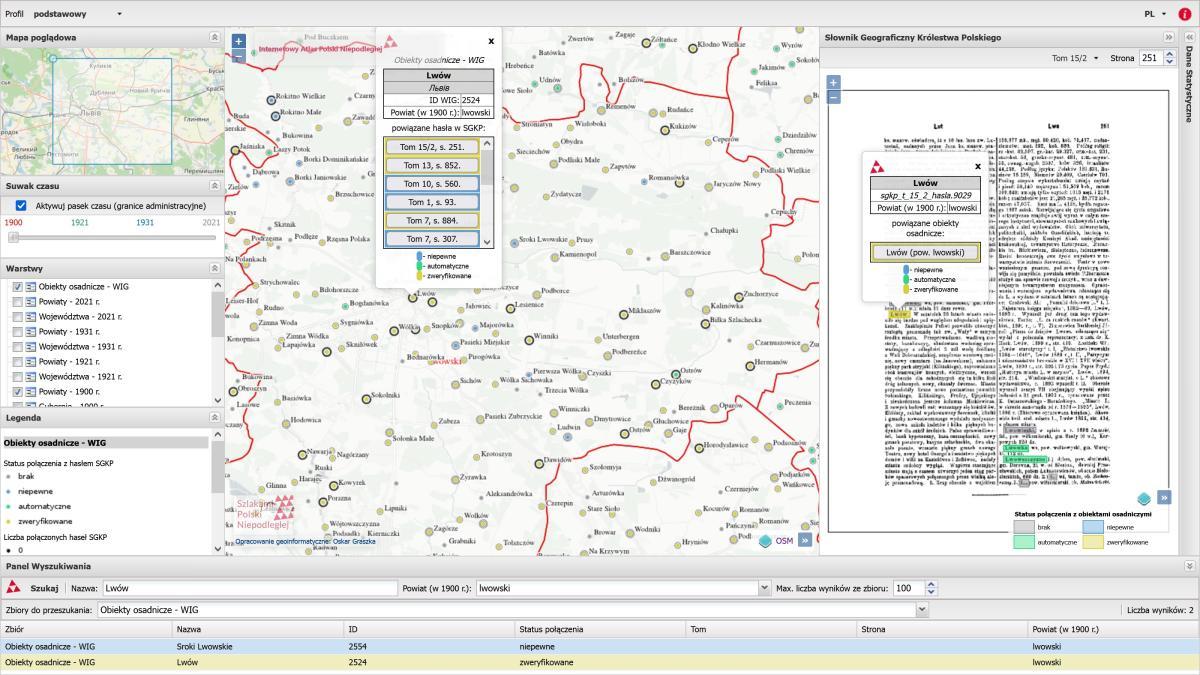Open the Tom 15/2 volume dropdown

(x=1075, y=58)
